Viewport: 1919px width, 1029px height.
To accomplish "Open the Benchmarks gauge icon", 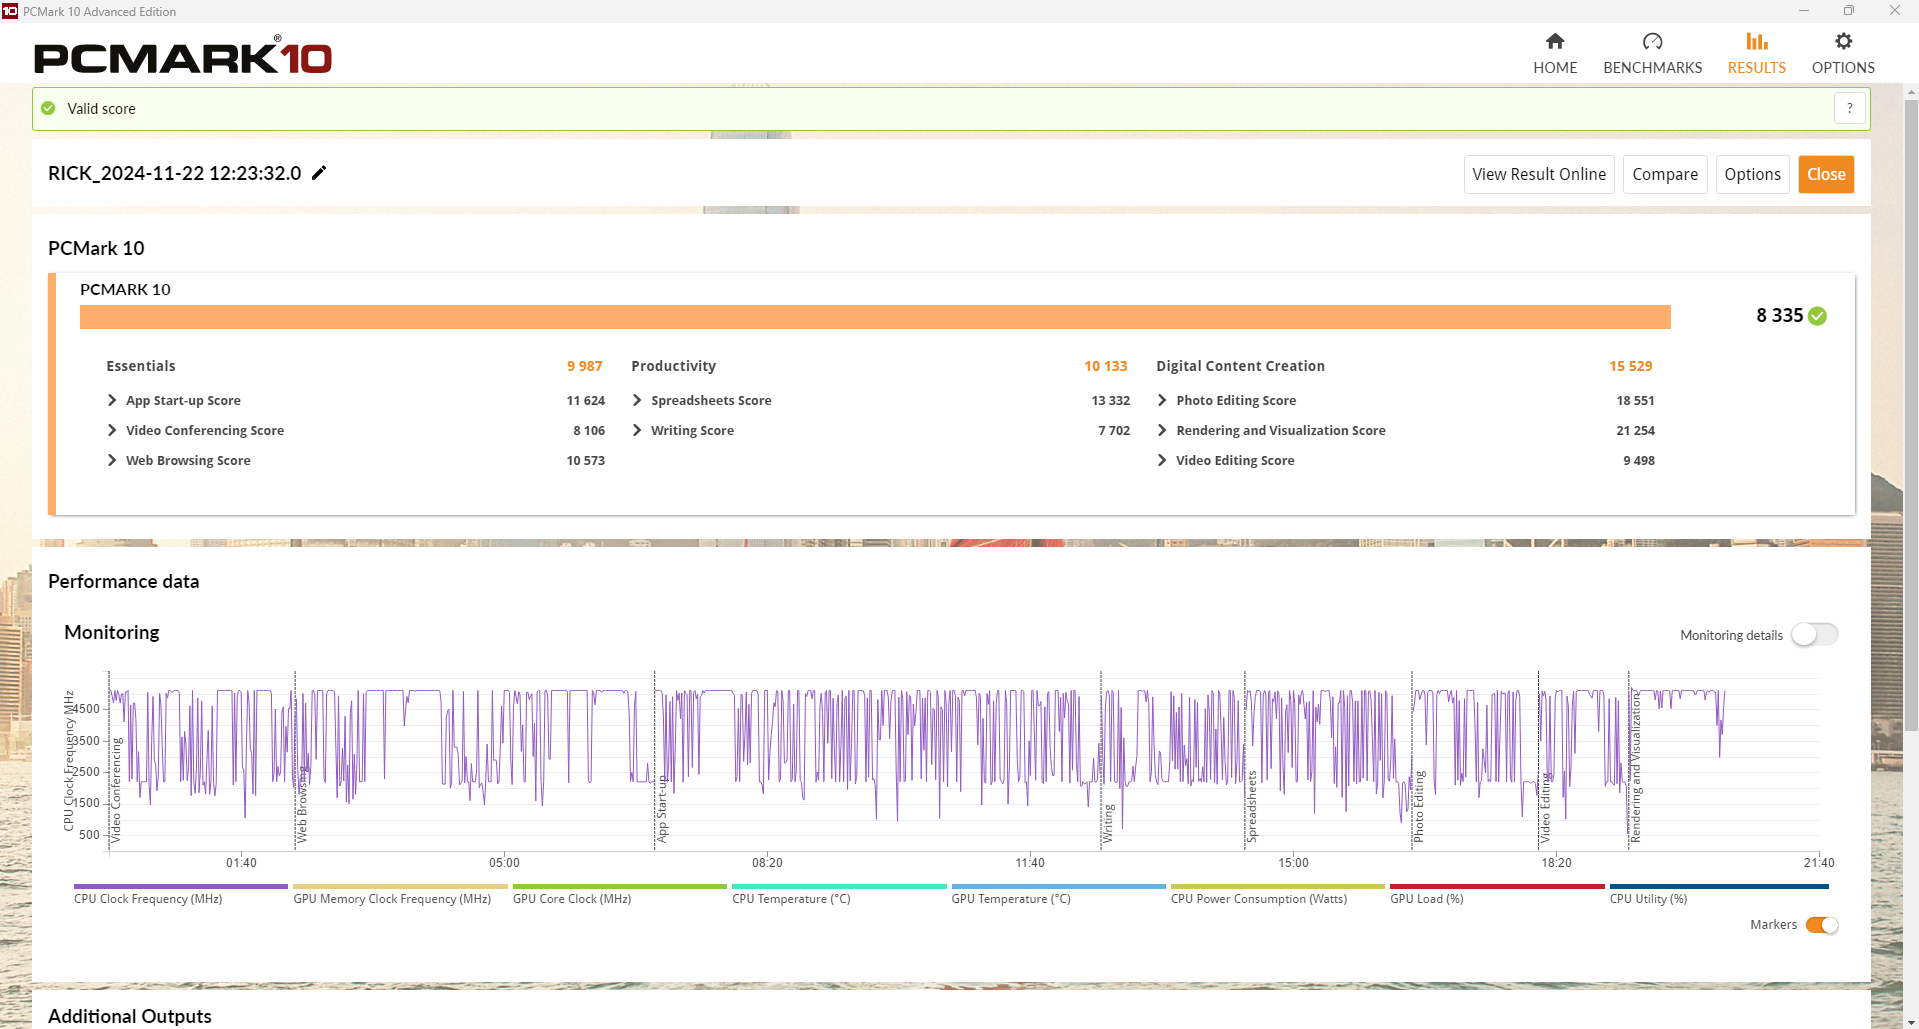I will [1652, 41].
